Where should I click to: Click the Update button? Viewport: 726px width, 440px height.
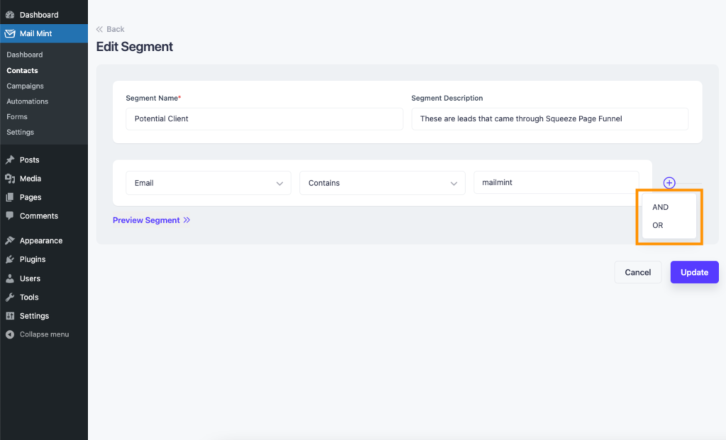[x=695, y=272]
